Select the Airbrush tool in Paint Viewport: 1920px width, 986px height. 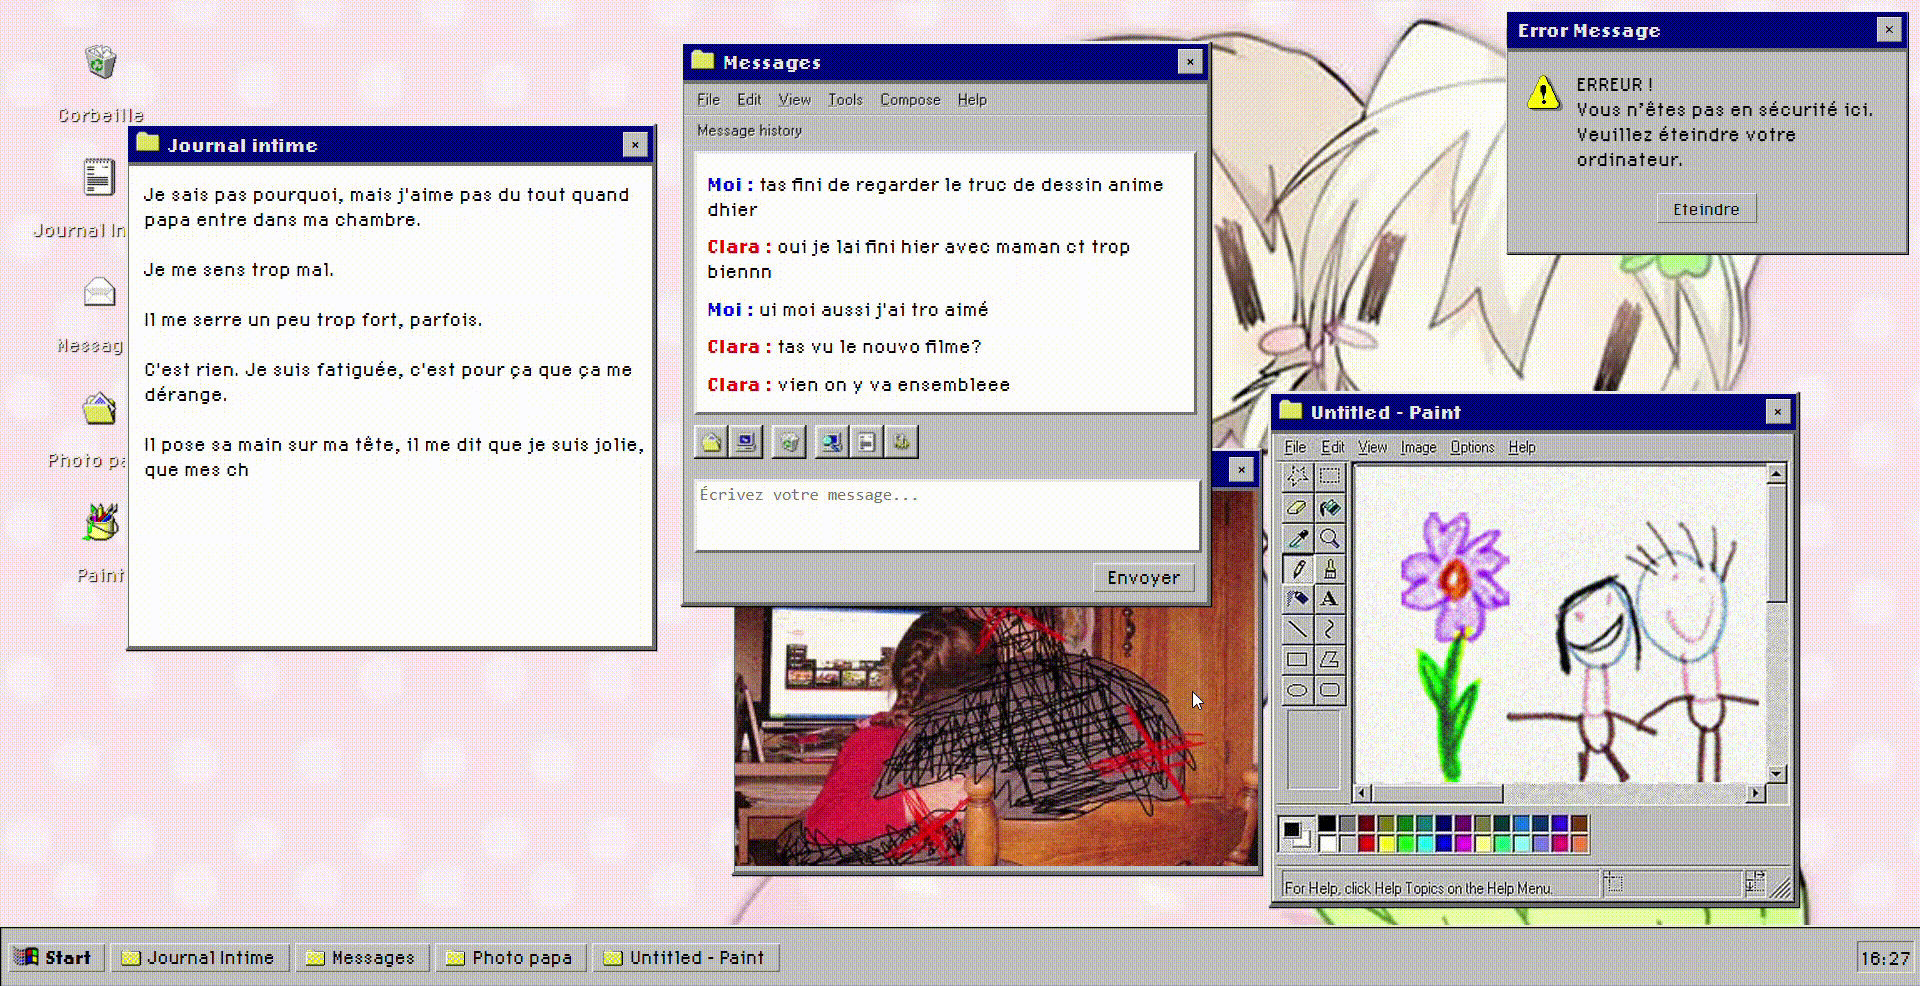(1297, 598)
